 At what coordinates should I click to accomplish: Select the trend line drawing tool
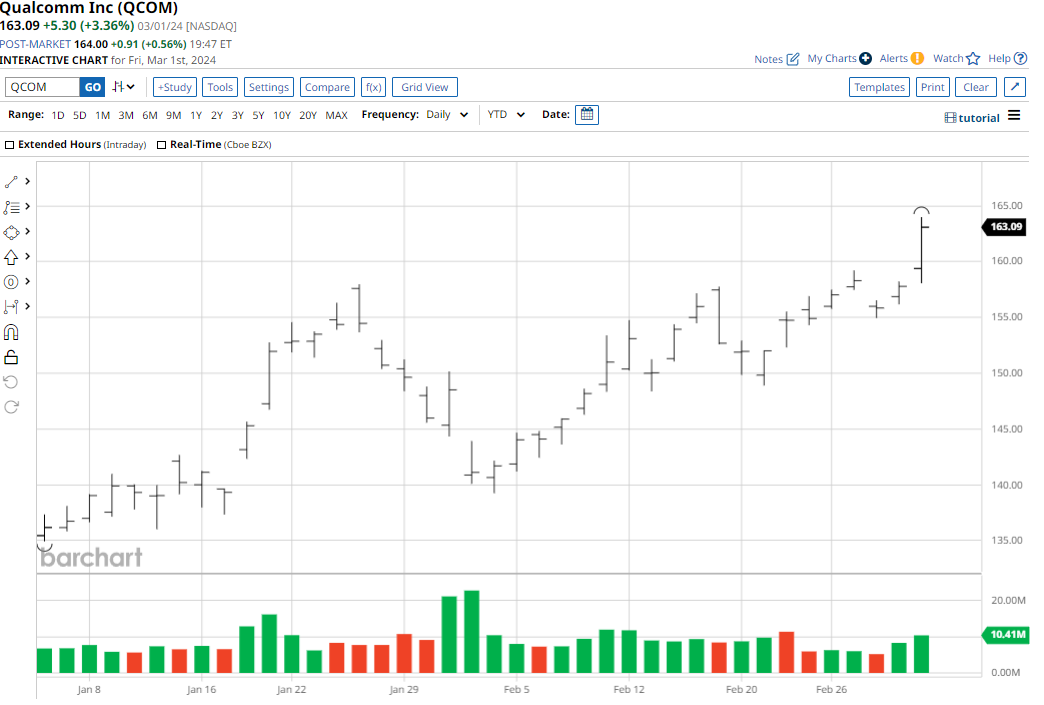tap(12, 181)
